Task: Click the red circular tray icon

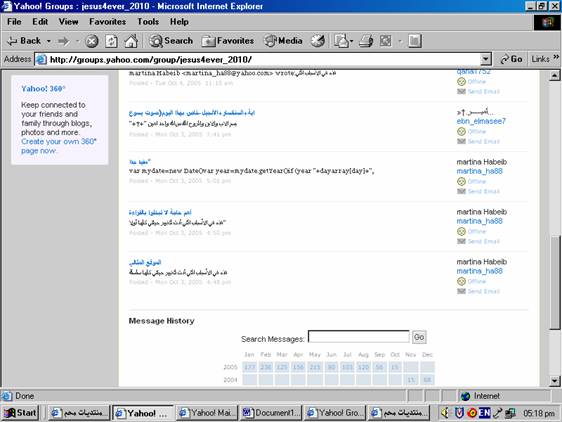Action: pos(472,413)
